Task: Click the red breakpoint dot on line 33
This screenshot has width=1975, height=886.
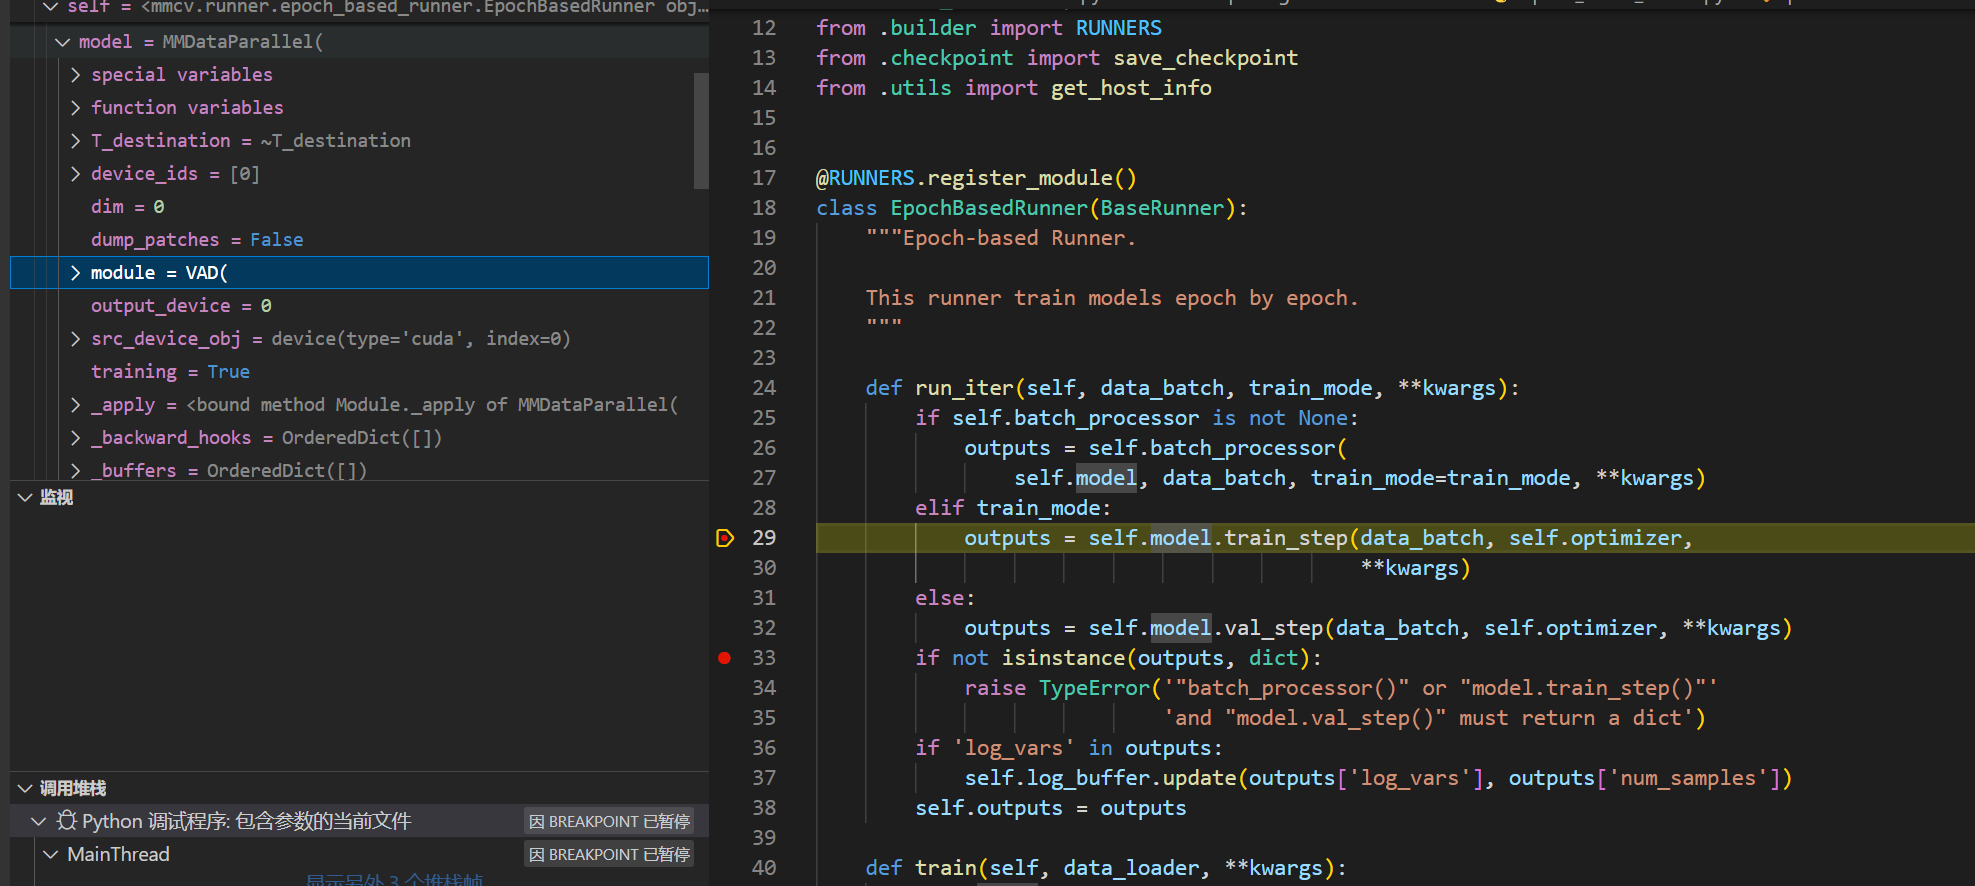Action: [x=725, y=658]
